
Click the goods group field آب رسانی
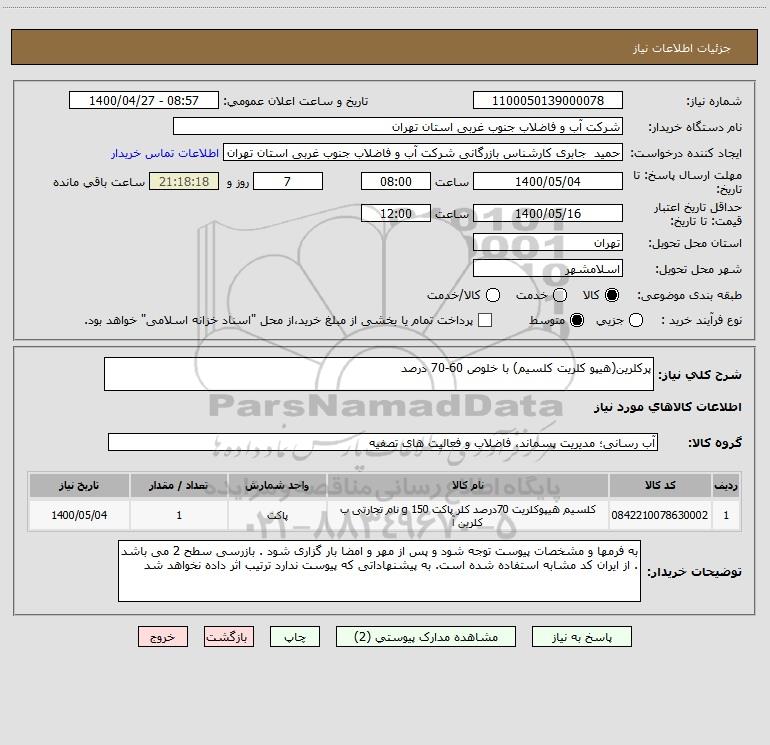(383, 442)
